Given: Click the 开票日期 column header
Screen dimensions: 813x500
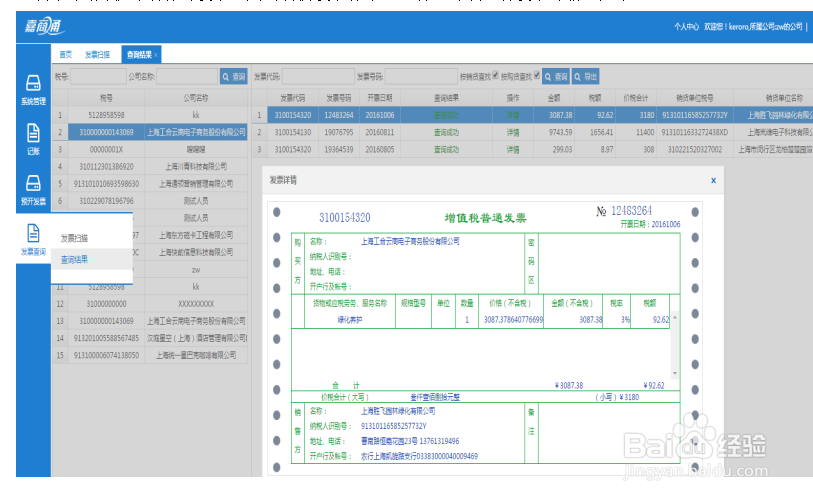Looking at the screenshot, I should 380,98.
